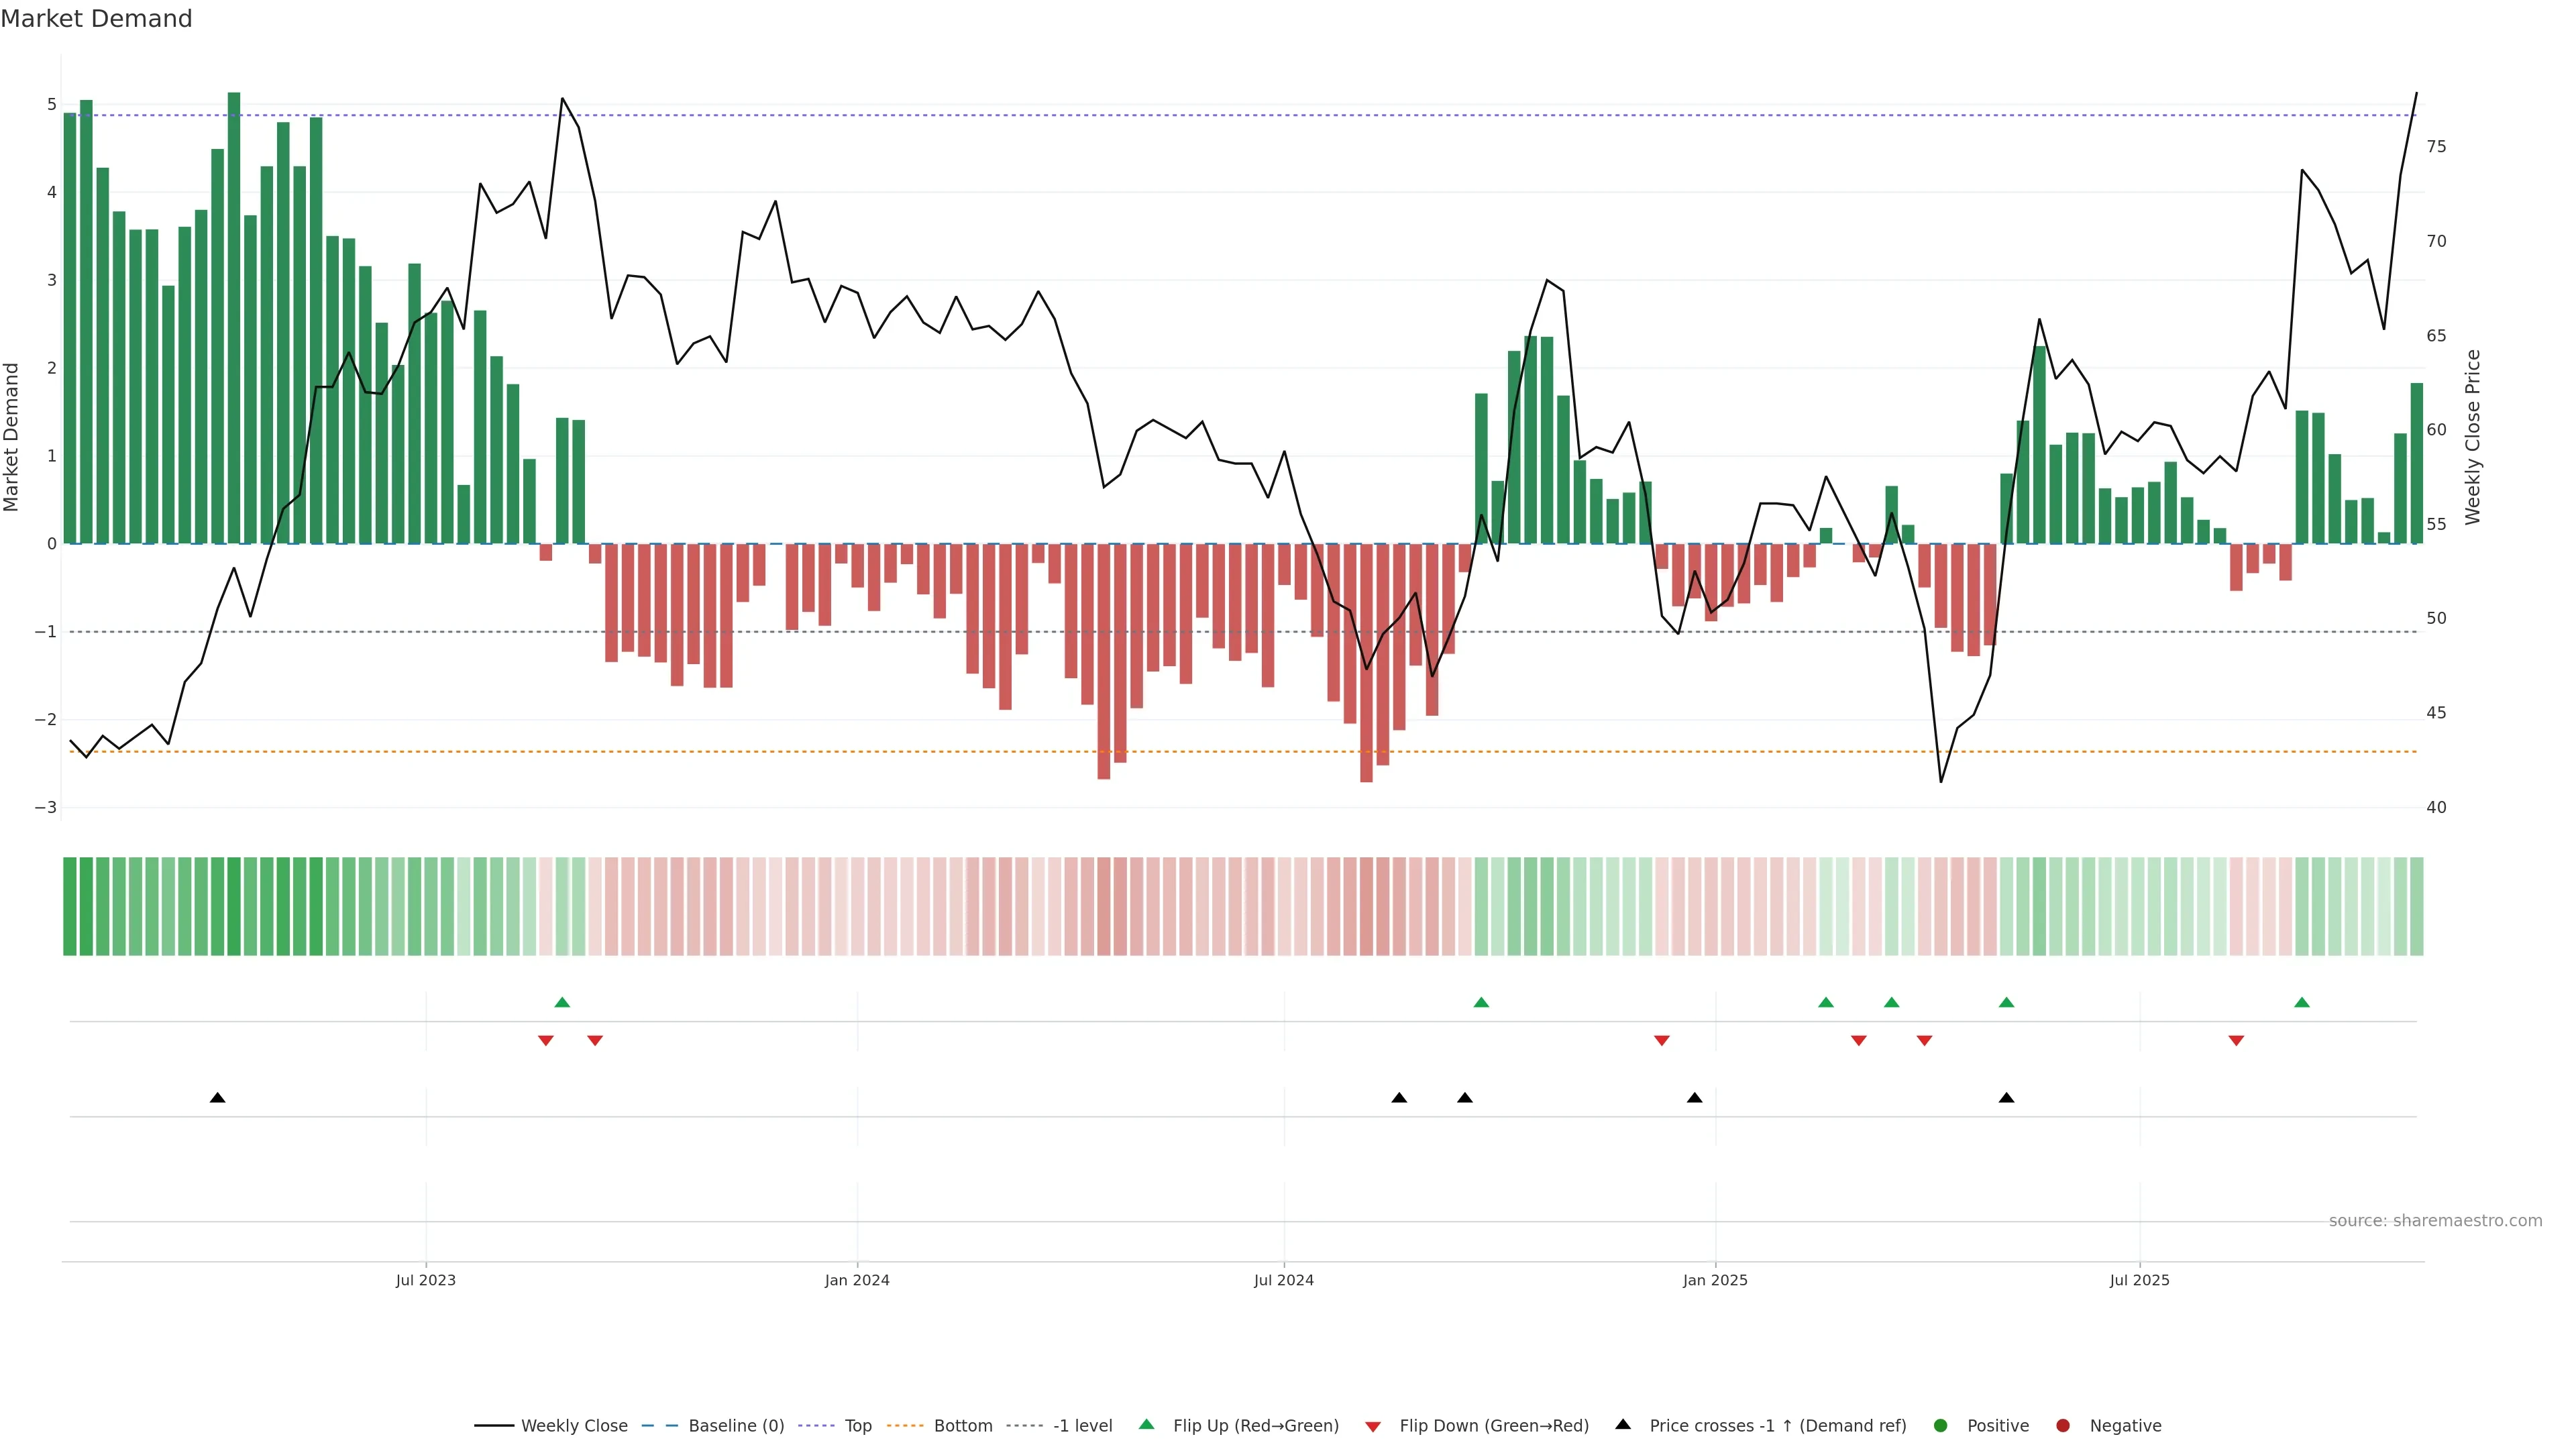
Task: Click the Market Demand chart title
Action: [x=96, y=19]
